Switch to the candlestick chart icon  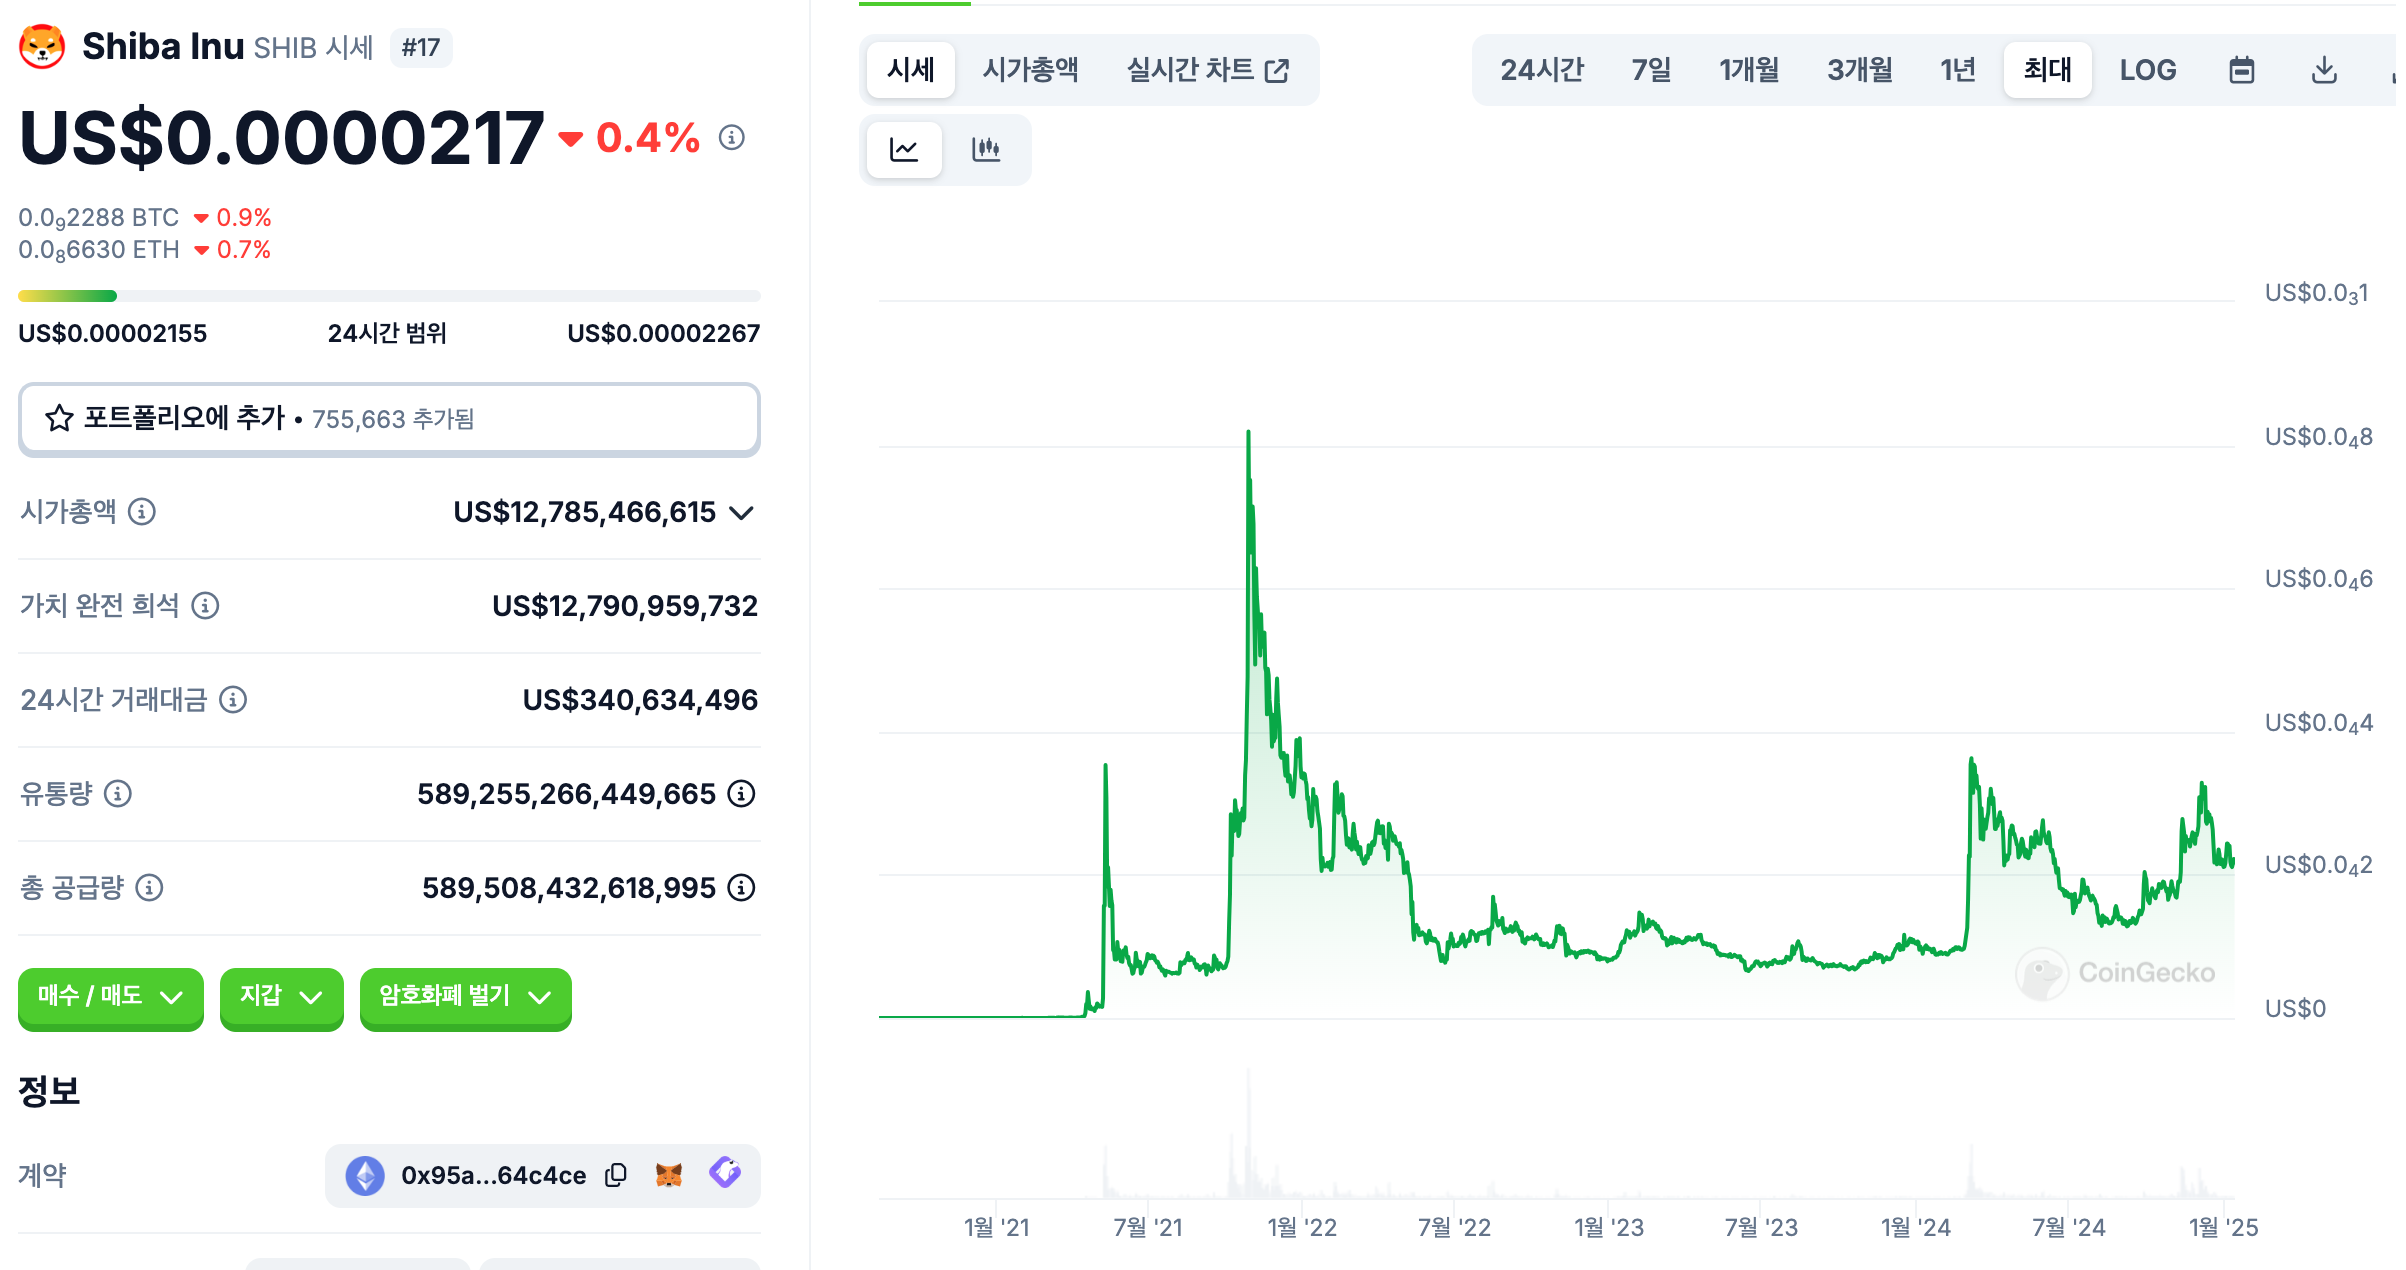coord(988,148)
